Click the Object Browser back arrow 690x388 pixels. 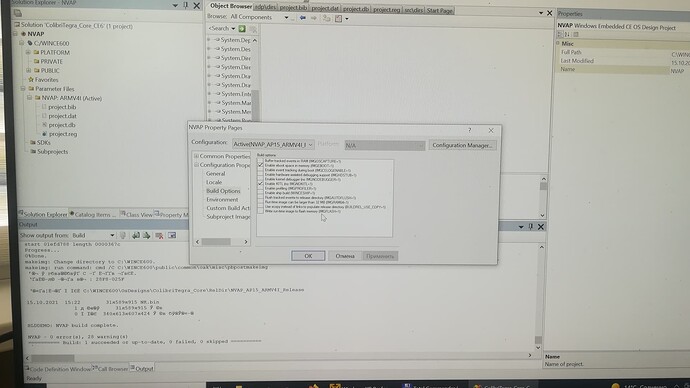pyautogui.click(x=303, y=18)
